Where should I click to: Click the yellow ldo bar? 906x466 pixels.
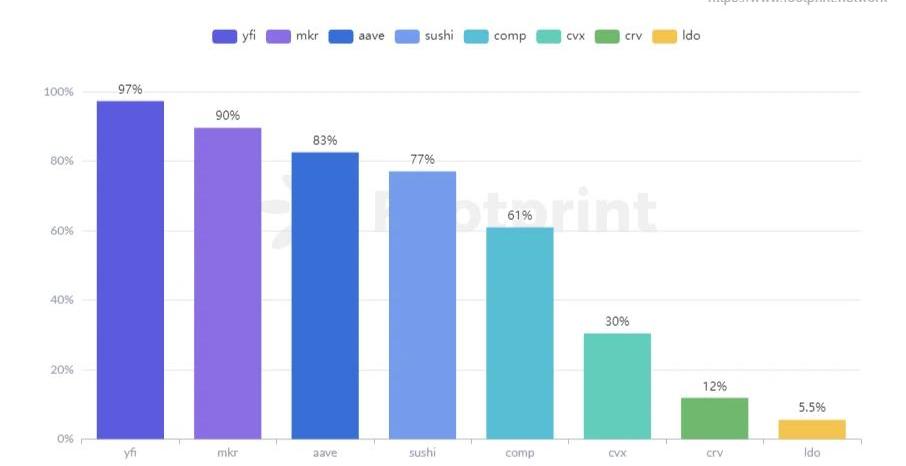[812, 429]
